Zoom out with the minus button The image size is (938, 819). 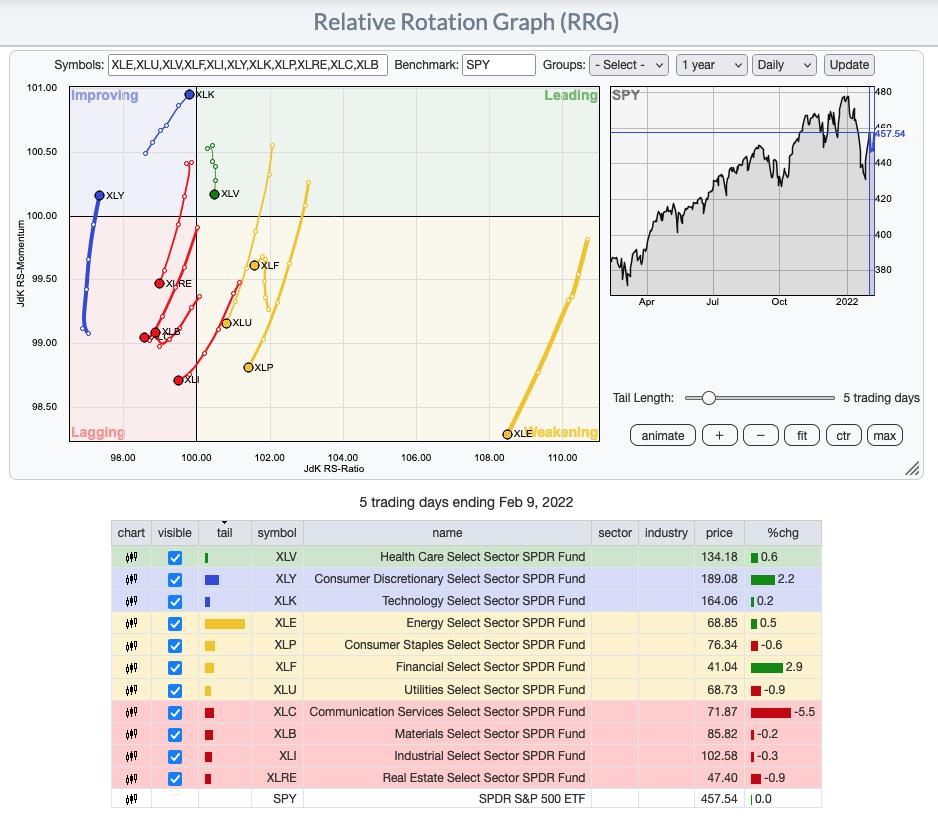click(x=760, y=436)
